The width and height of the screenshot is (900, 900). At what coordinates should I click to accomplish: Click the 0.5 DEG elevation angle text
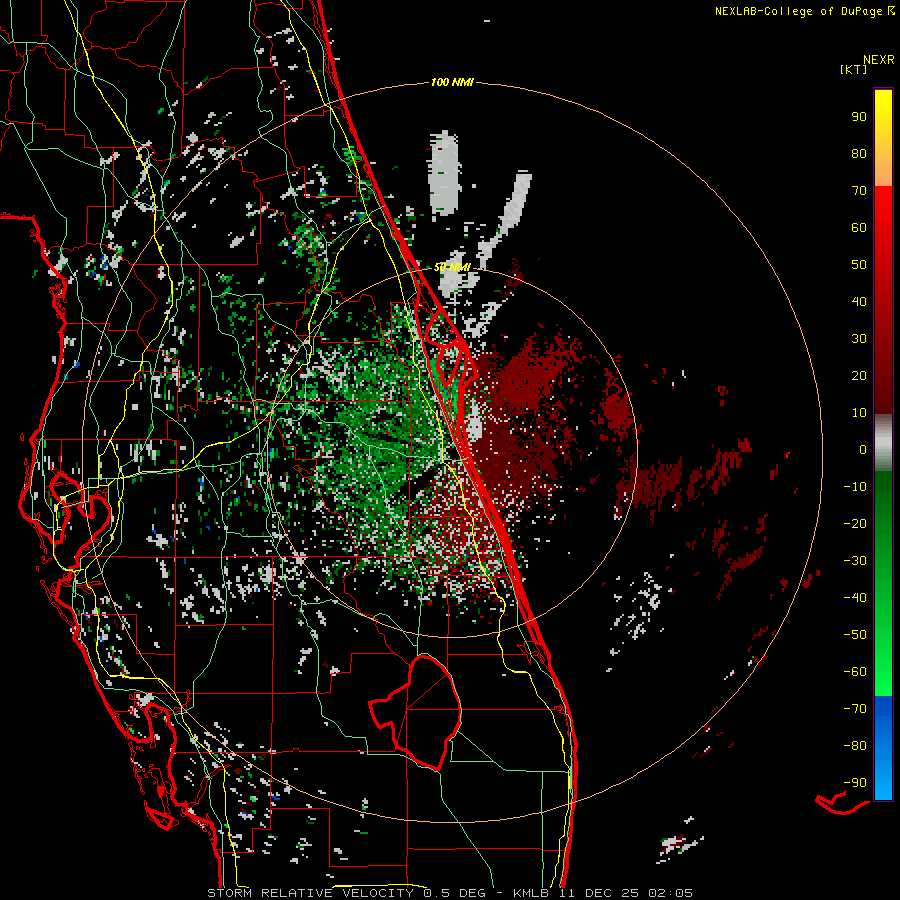tap(455, 893)
